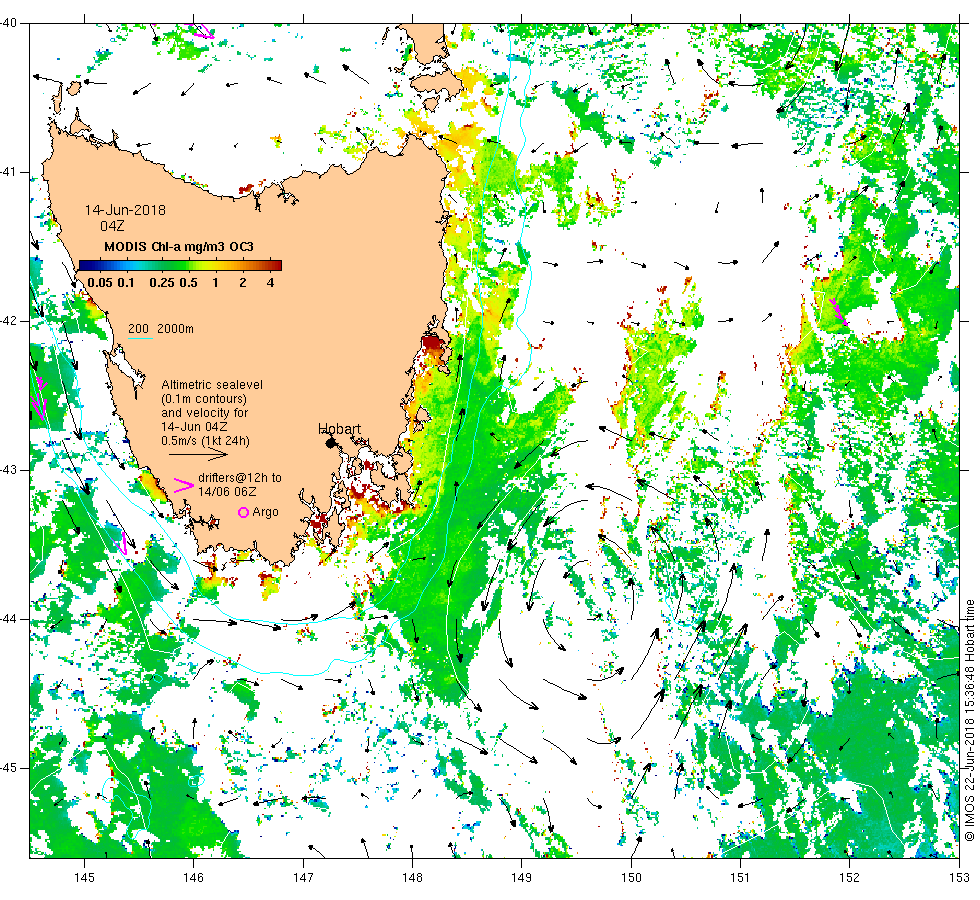Click the '0.25' colorbar tick value
This screenshot has height=900, width=980.
pos(162,282)
